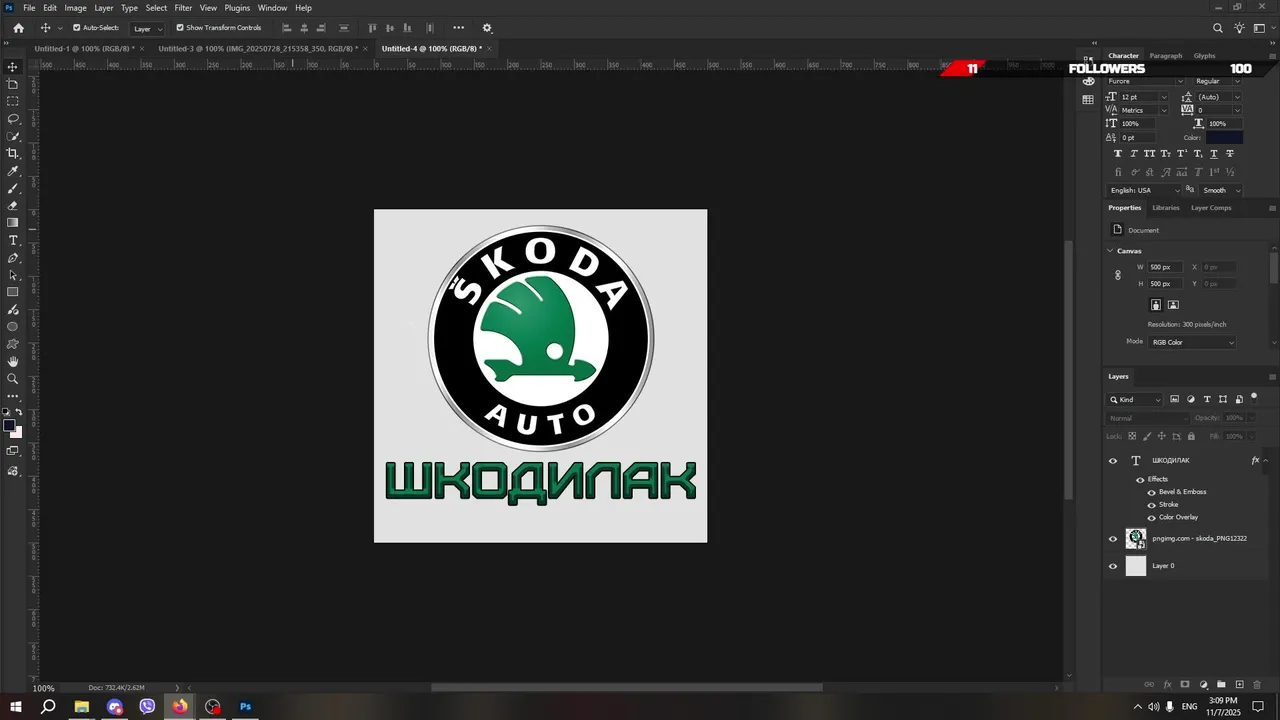
Task: Select the Crop tool
Action: click(x=13, y=153)
